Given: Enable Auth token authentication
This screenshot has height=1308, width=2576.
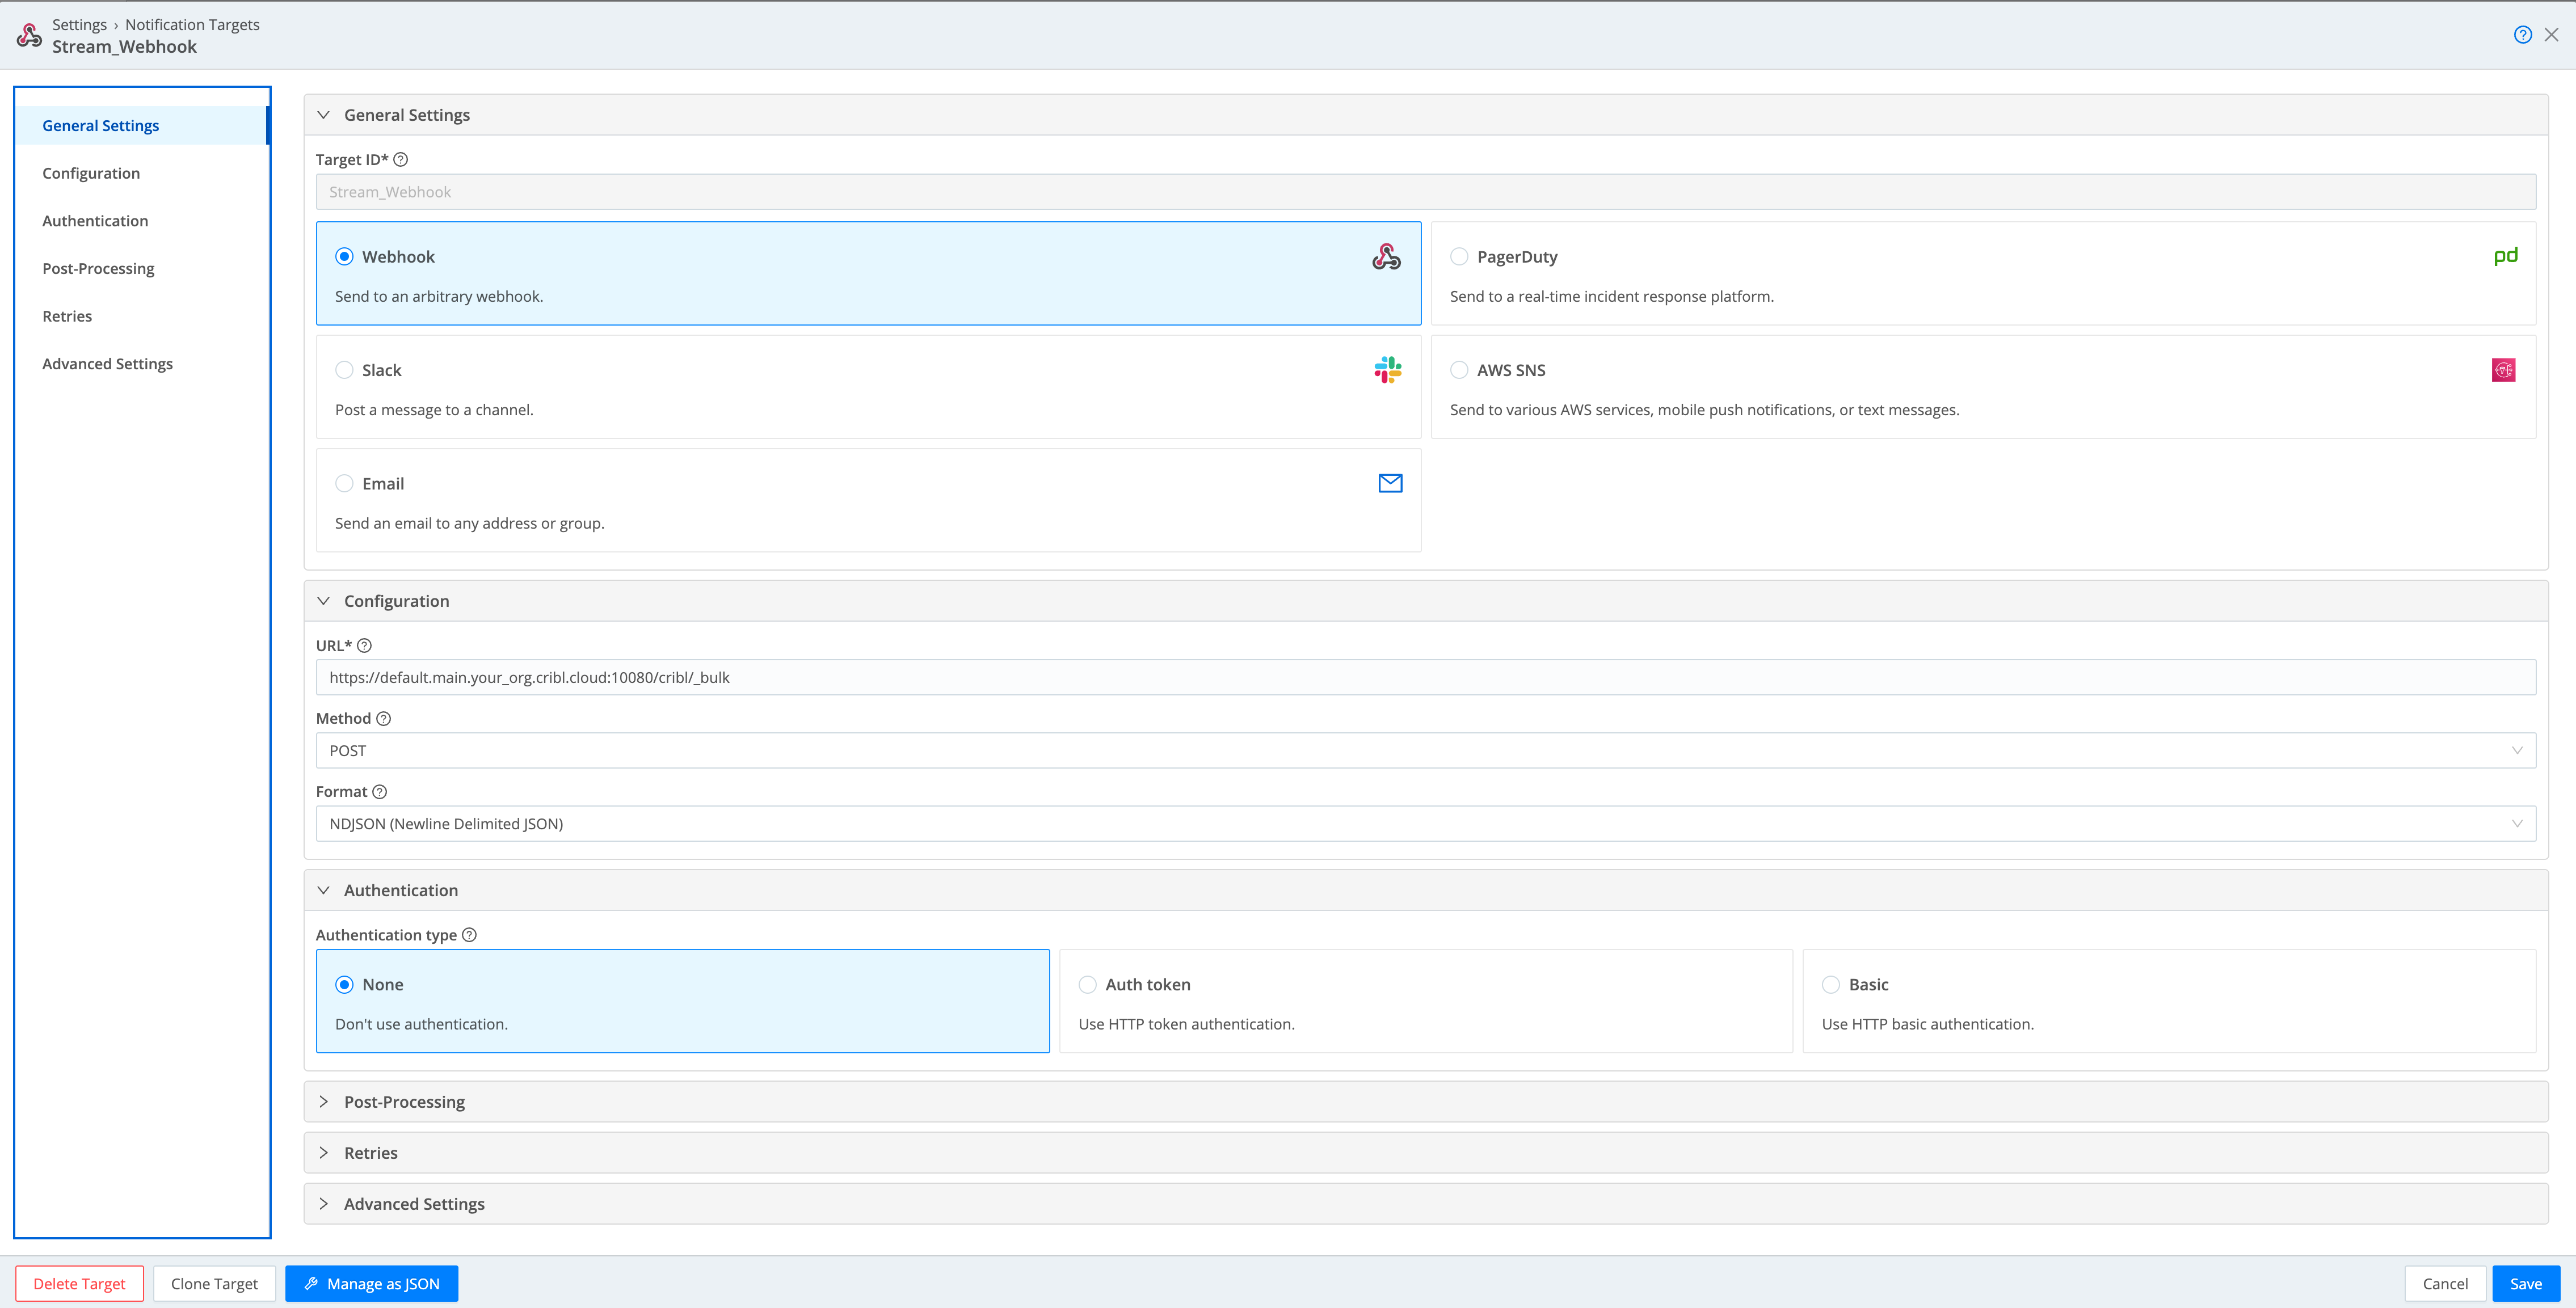Looking at the screenshot, I should (x=1087, y=984).
